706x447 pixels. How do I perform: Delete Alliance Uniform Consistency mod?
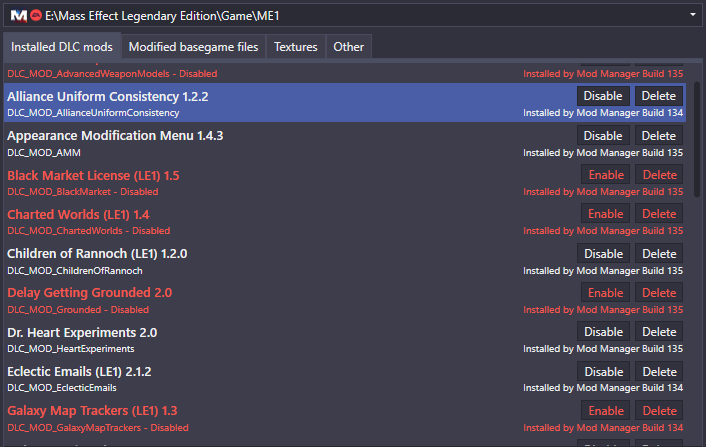point(659,96)
